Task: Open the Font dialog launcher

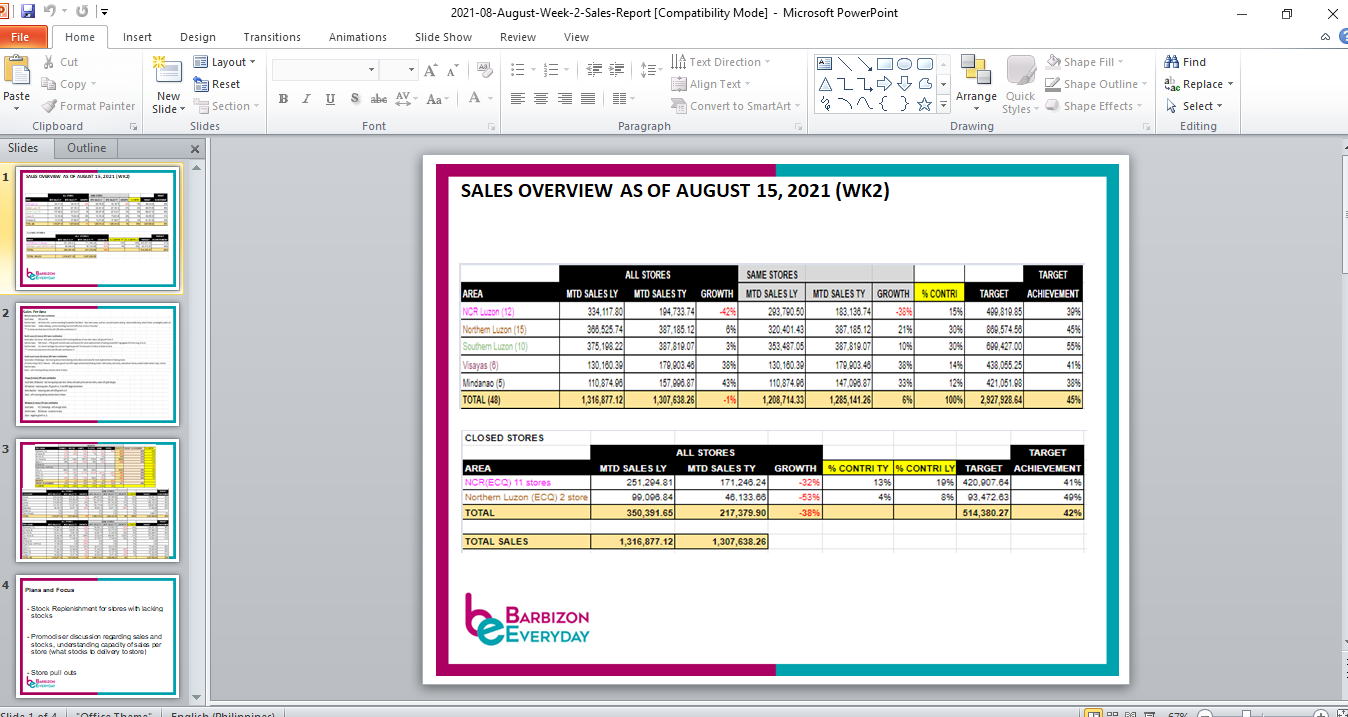Action: (491, 127)
